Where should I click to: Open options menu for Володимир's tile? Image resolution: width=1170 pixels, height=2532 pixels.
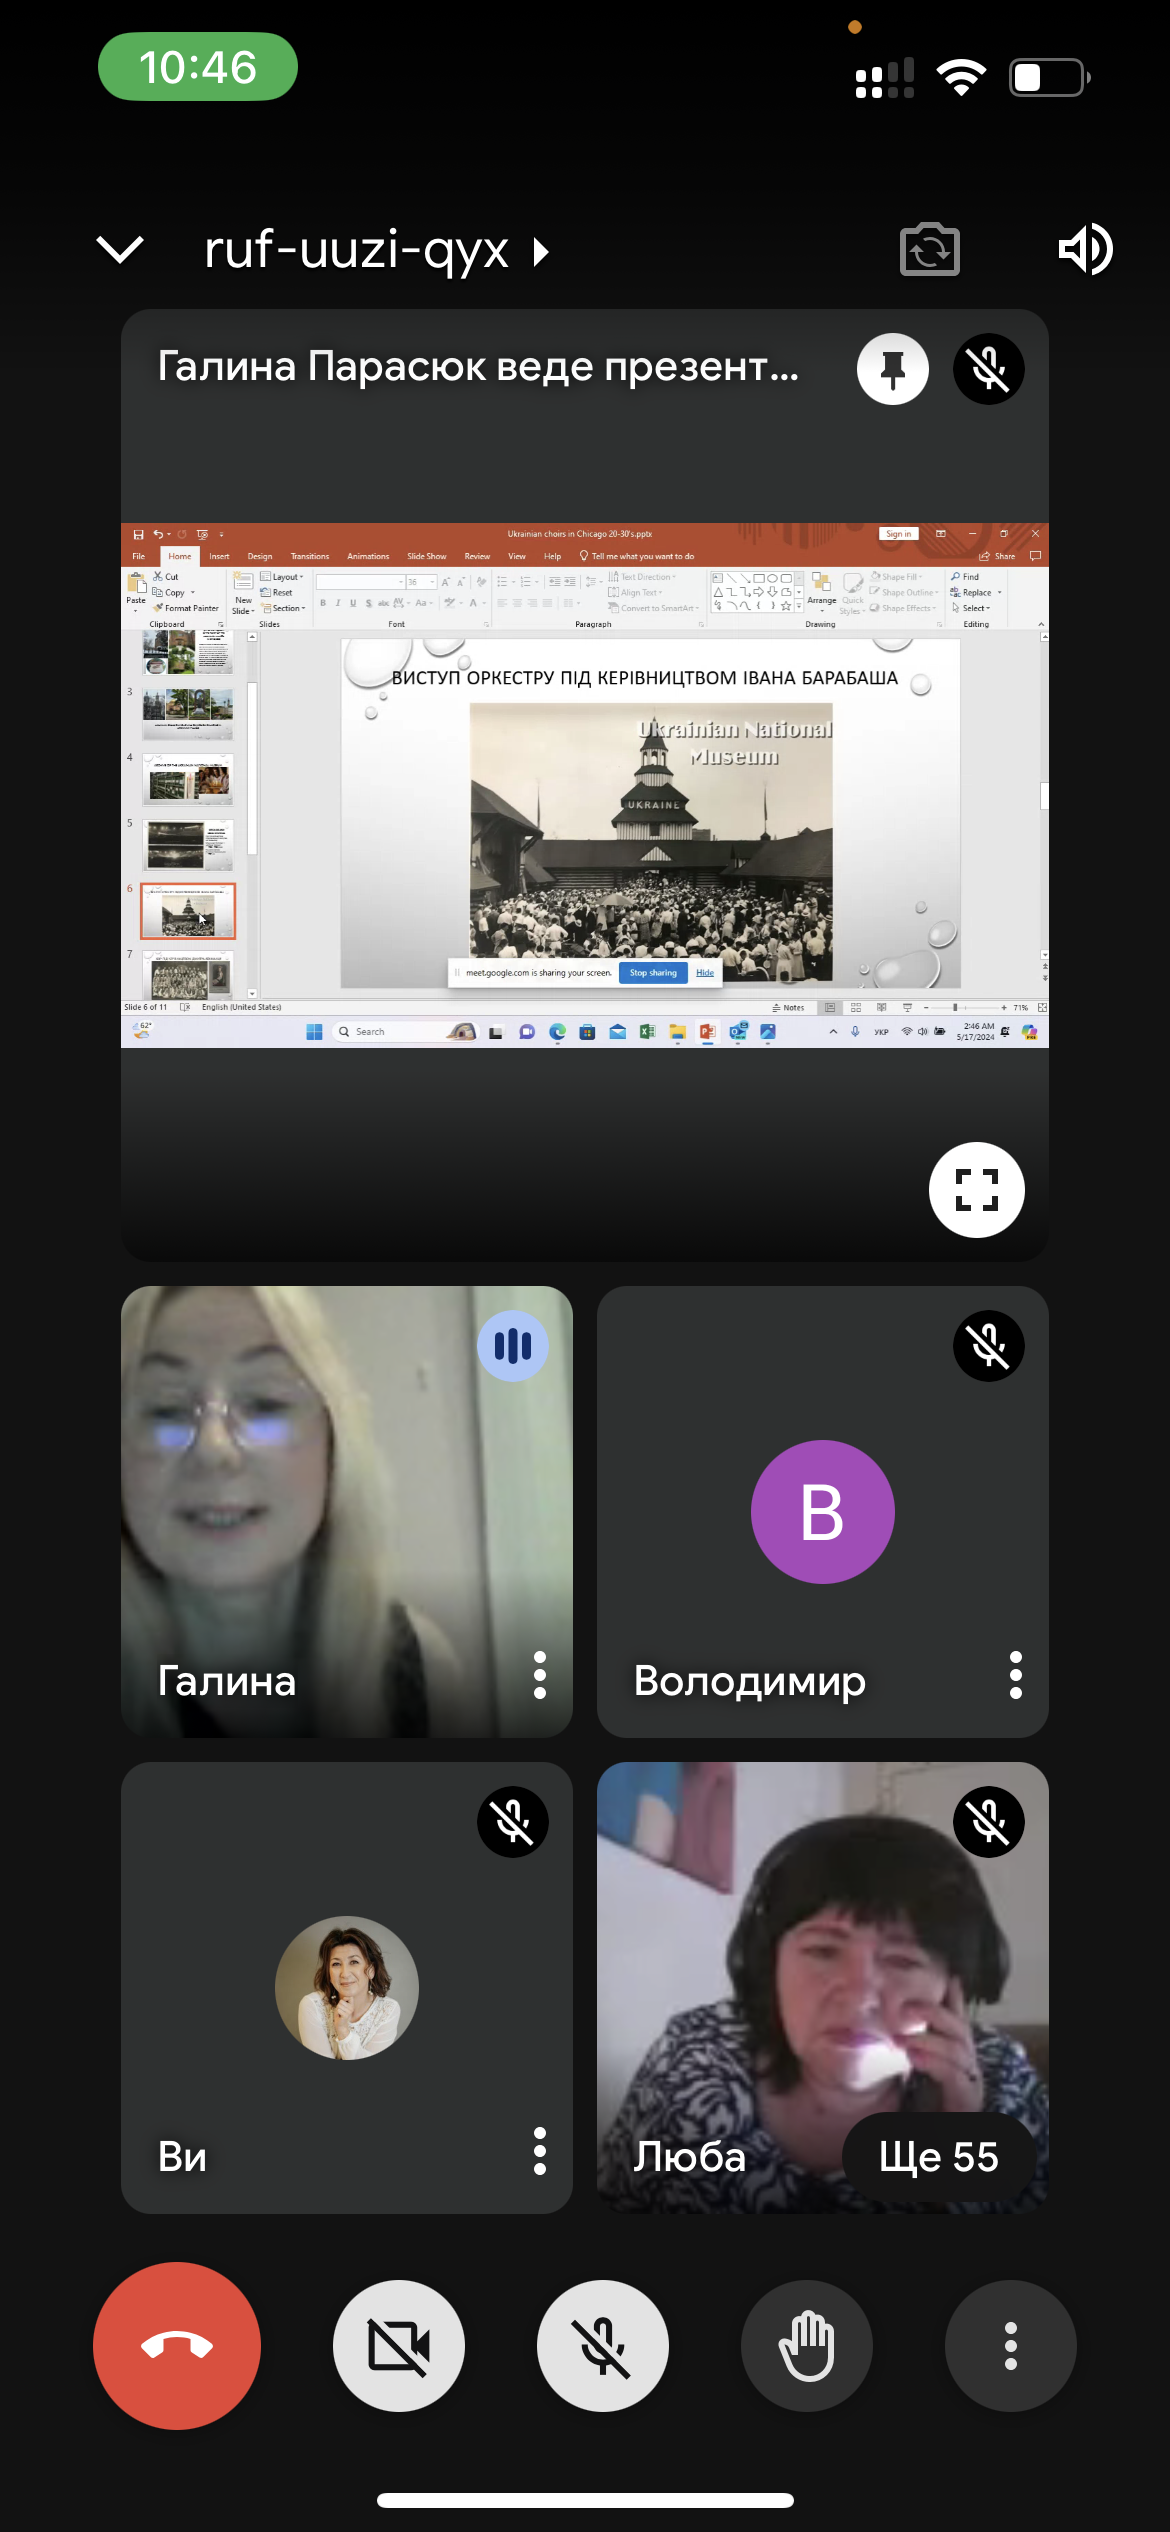point(1016,1675)
